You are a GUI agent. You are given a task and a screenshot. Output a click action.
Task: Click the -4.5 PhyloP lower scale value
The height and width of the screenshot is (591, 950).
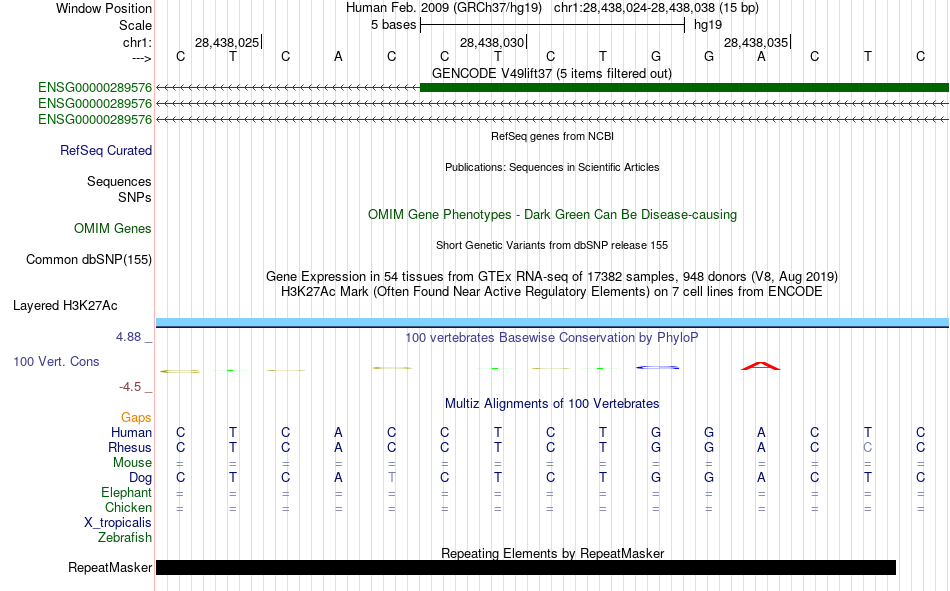click(x=130, y=387)
